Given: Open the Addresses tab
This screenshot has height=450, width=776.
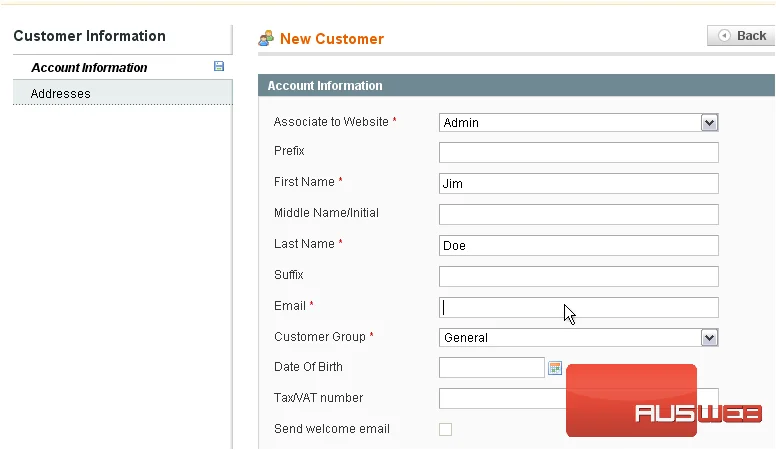Looking at the screenshot, I should click(x=122, y=94).
